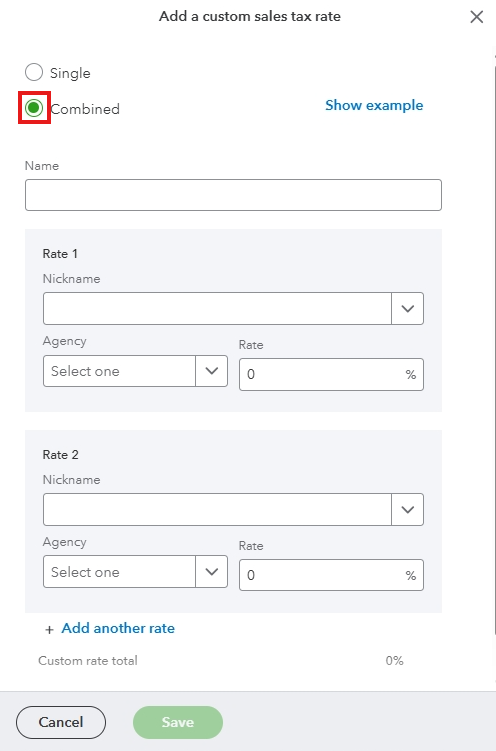Expand Rate 2 Agency Select one dropdown
This screenshot has height=751, width=496.
(x=135, y=571)
